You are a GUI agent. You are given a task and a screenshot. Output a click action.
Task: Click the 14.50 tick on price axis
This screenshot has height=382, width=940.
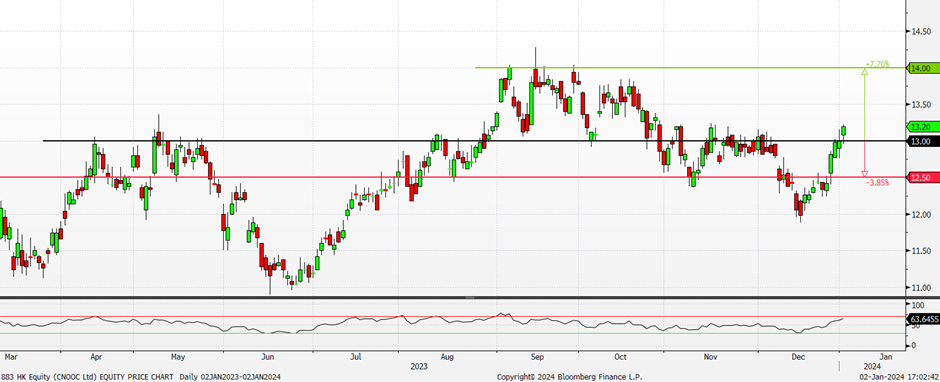tap(921, 32)
